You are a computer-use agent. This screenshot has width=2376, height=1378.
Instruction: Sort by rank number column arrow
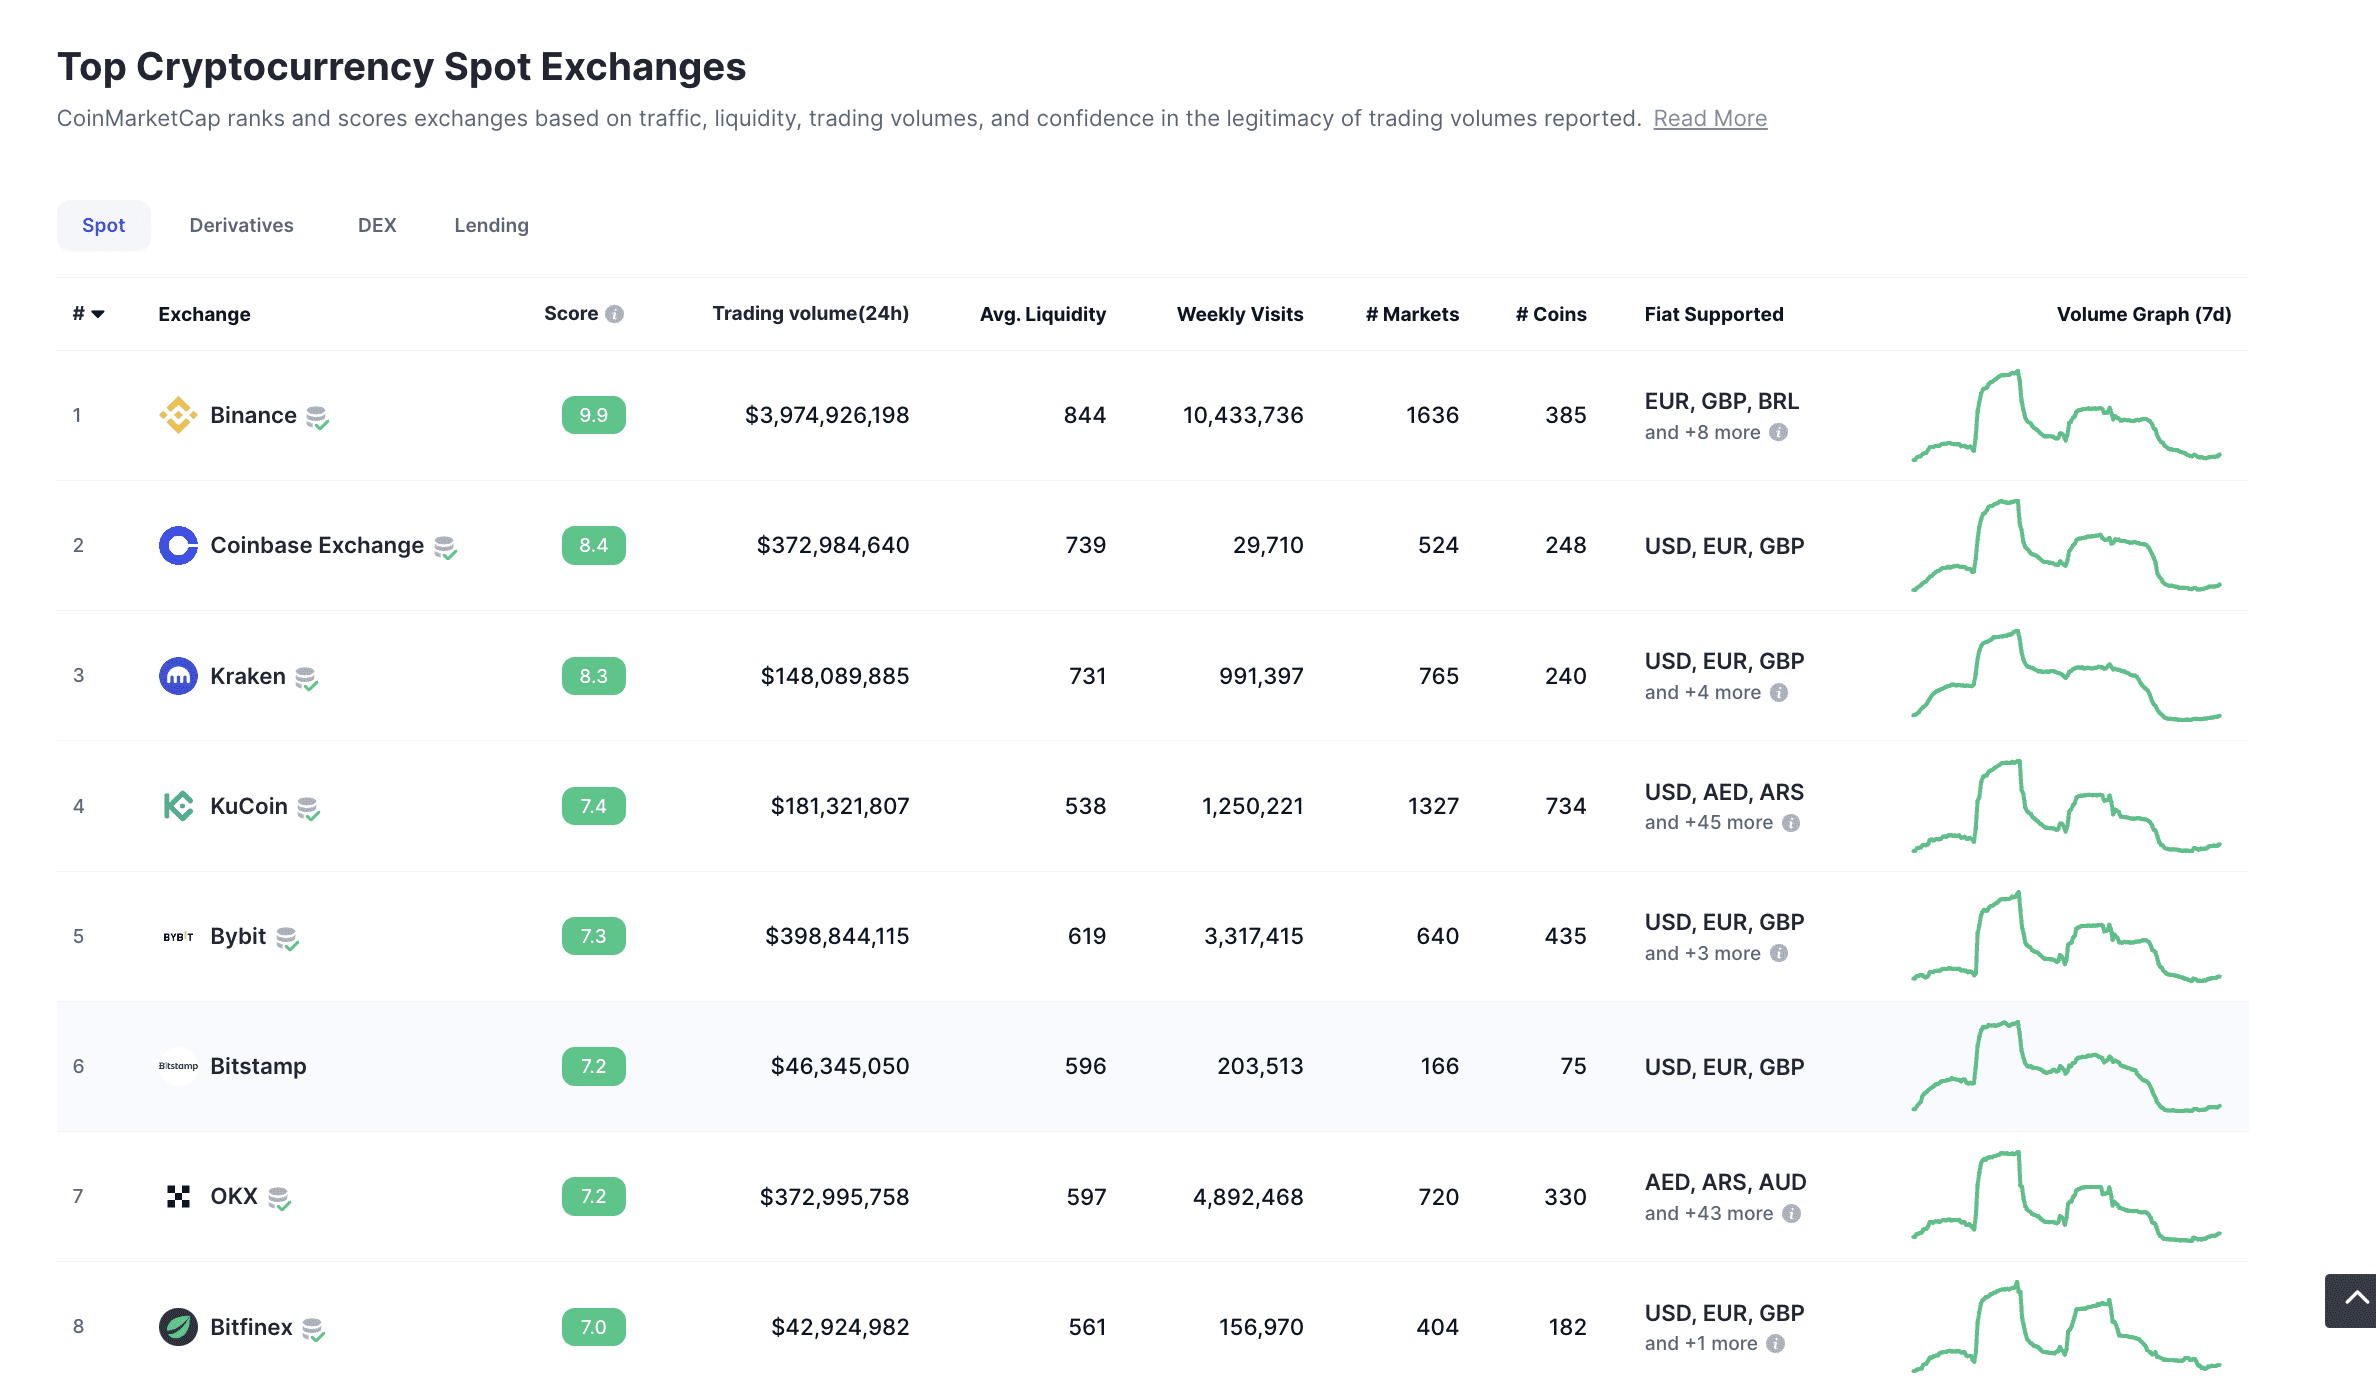97,314
